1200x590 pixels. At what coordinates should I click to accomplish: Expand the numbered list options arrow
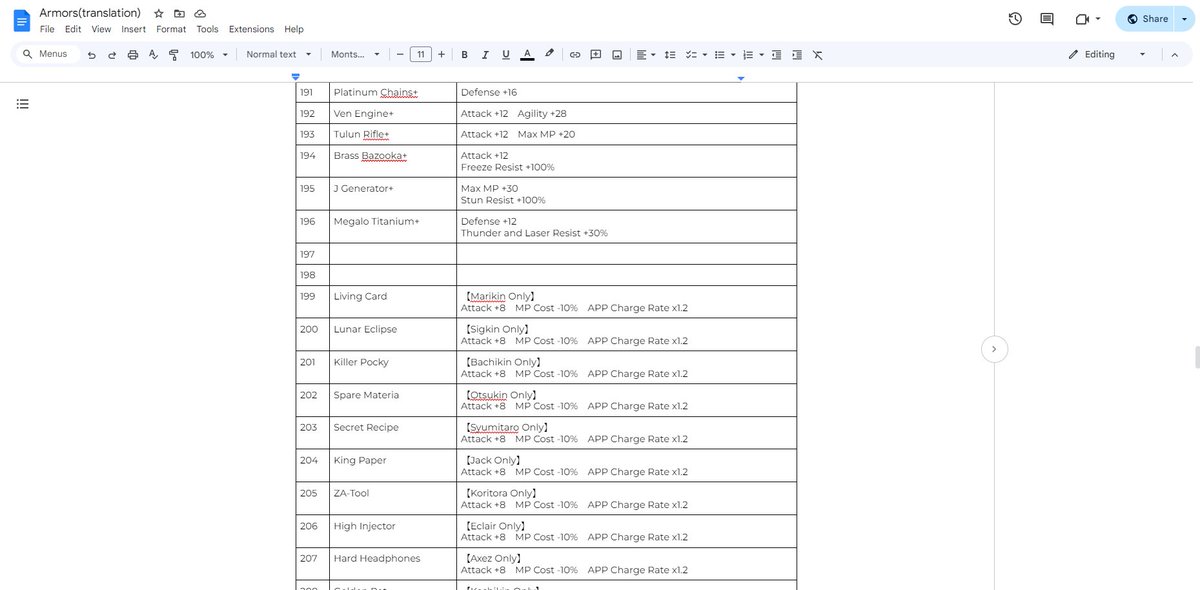point(762,55)
